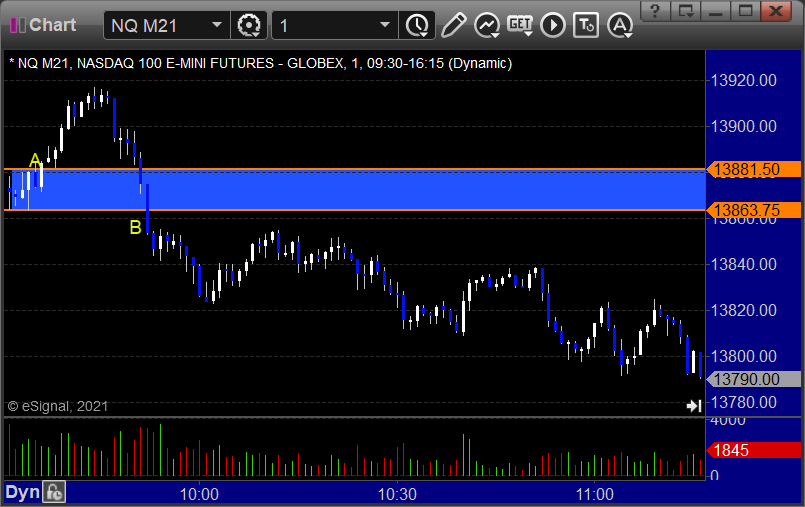Screen dimensions: 805x507
Task: Minimize the Chart window
Action: tap(716, 10)
